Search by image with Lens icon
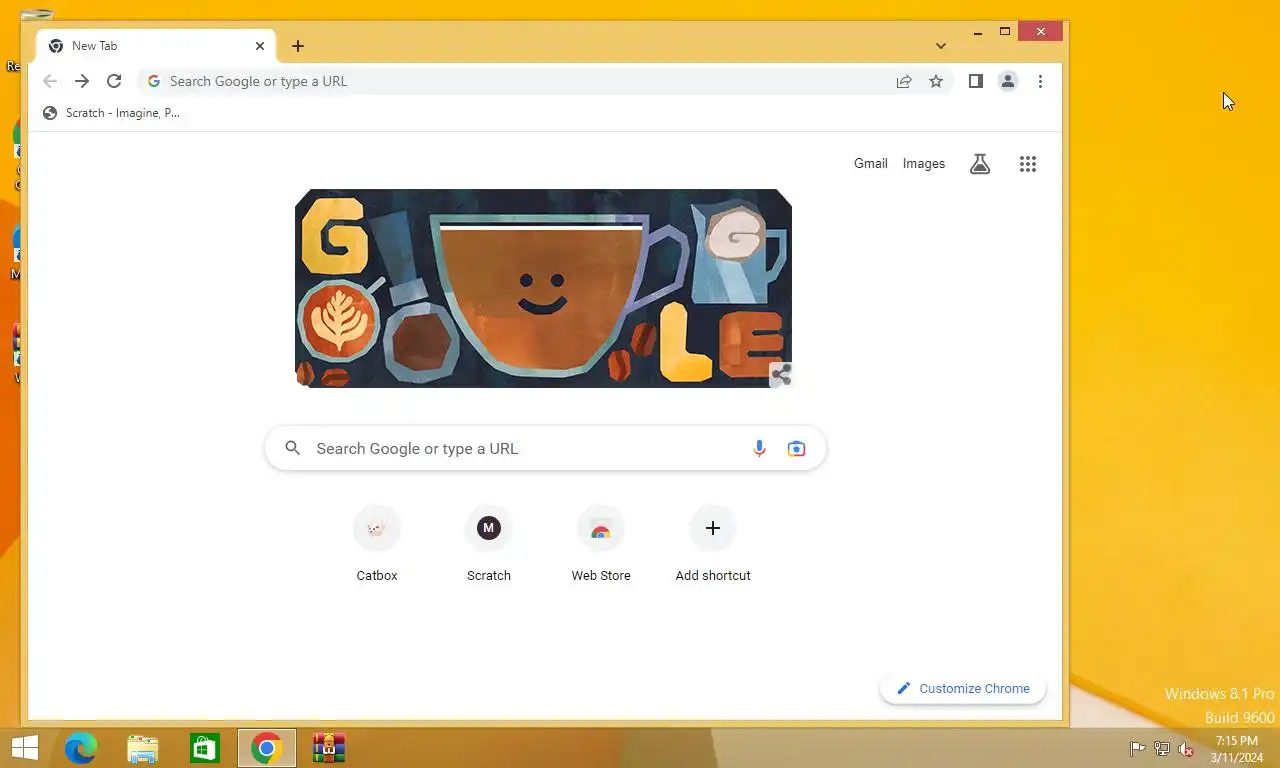Screen dimensions: 1280x768 796,449
